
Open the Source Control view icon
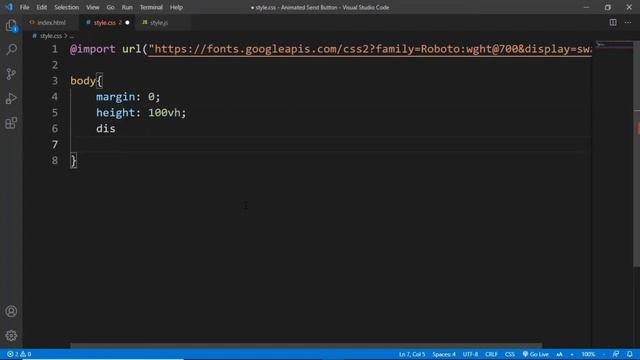click(x=11, y=74)
